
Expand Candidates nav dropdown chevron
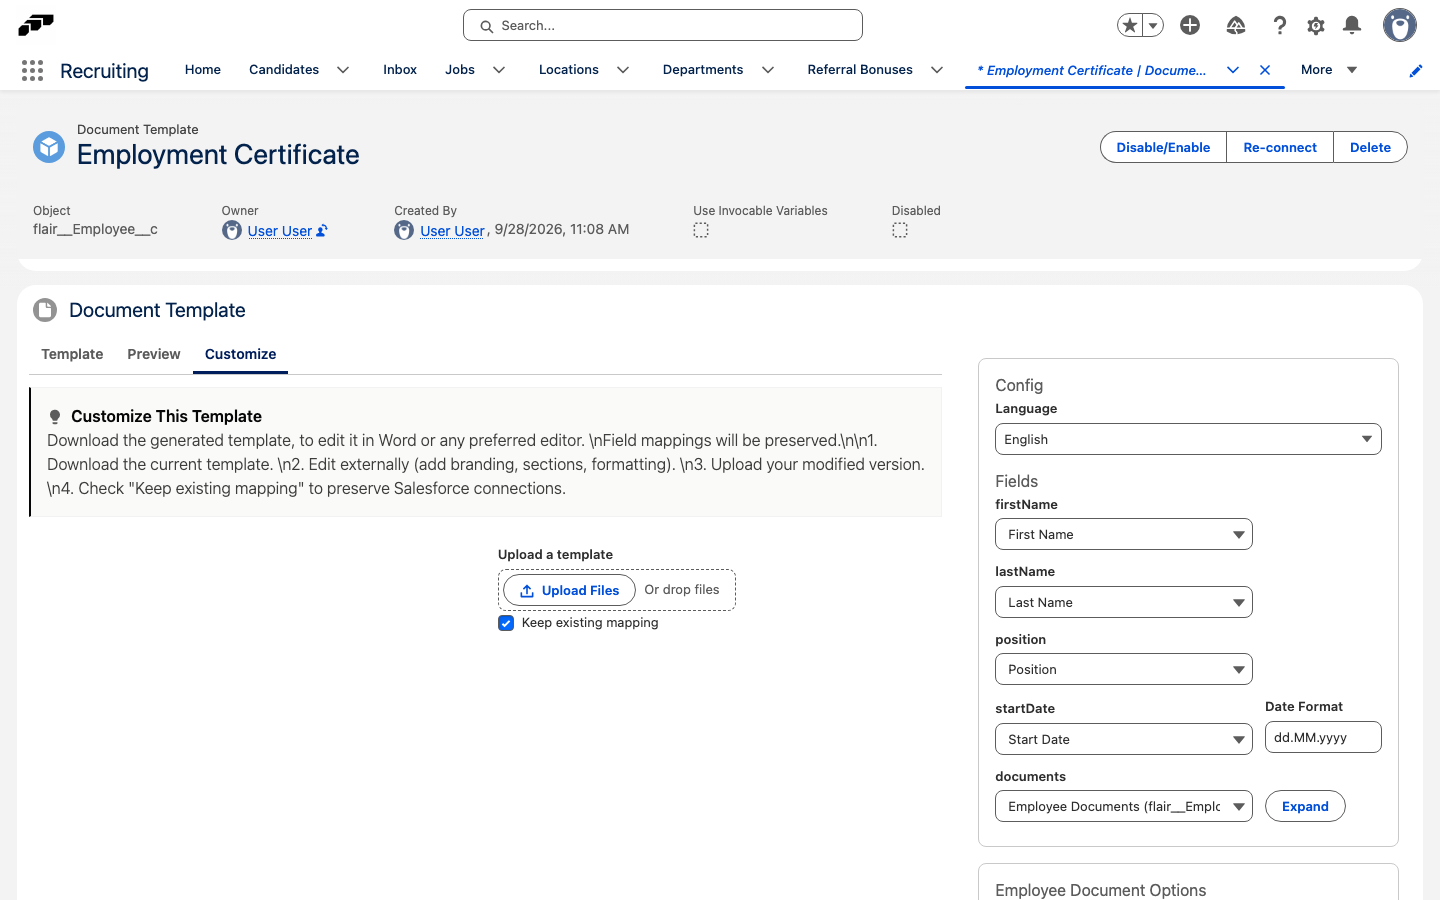[x=343, y=70]
